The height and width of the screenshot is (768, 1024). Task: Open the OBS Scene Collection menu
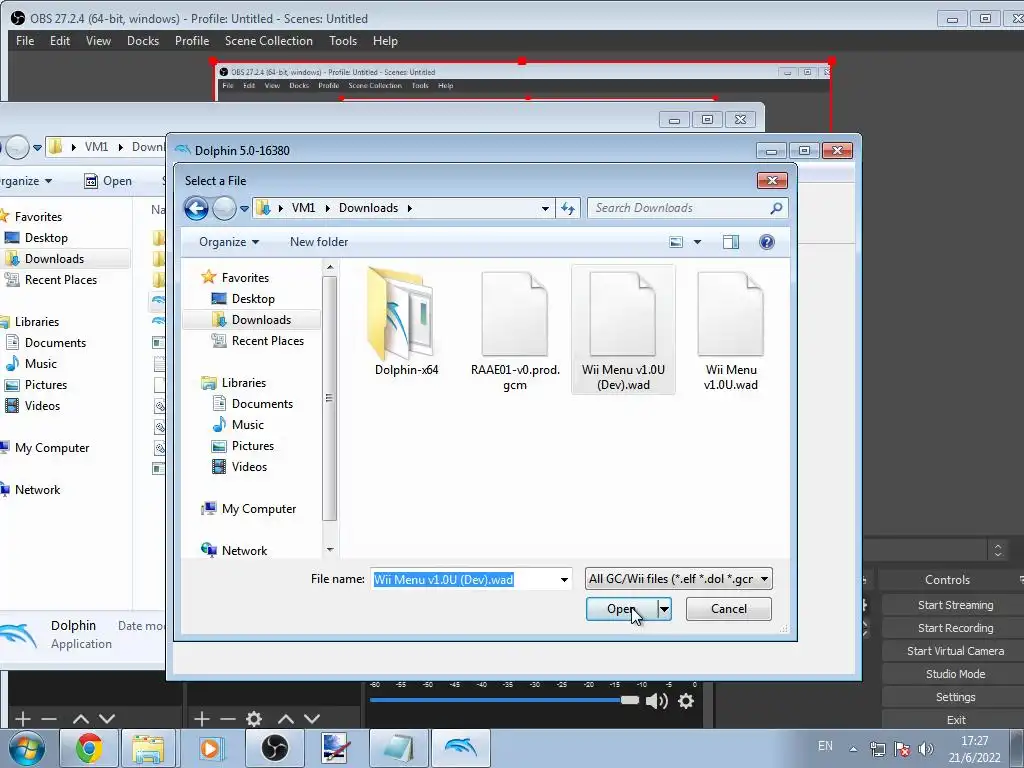click(268, 40)
